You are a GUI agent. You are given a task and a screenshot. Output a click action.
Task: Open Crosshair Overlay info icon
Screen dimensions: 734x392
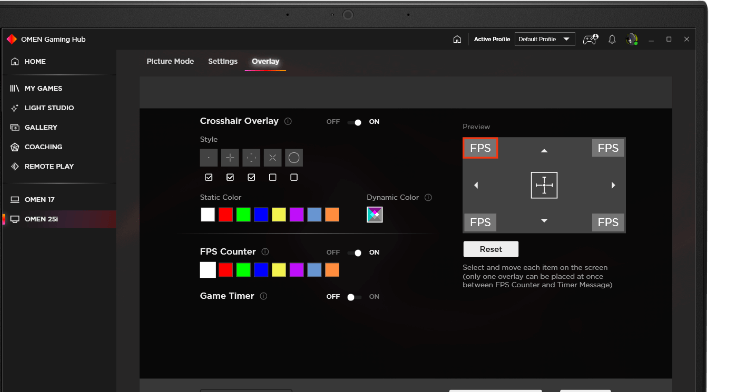click(x=288, y=121)
